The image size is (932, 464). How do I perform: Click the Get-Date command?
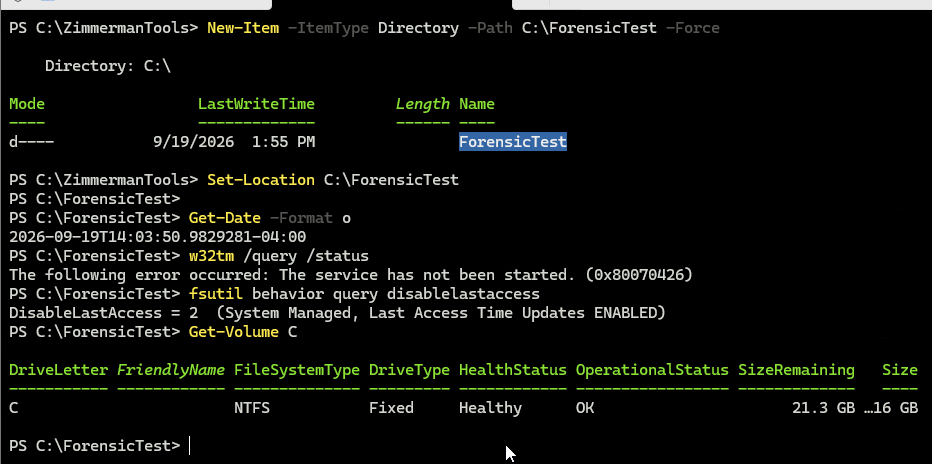[x=225, y=218]
